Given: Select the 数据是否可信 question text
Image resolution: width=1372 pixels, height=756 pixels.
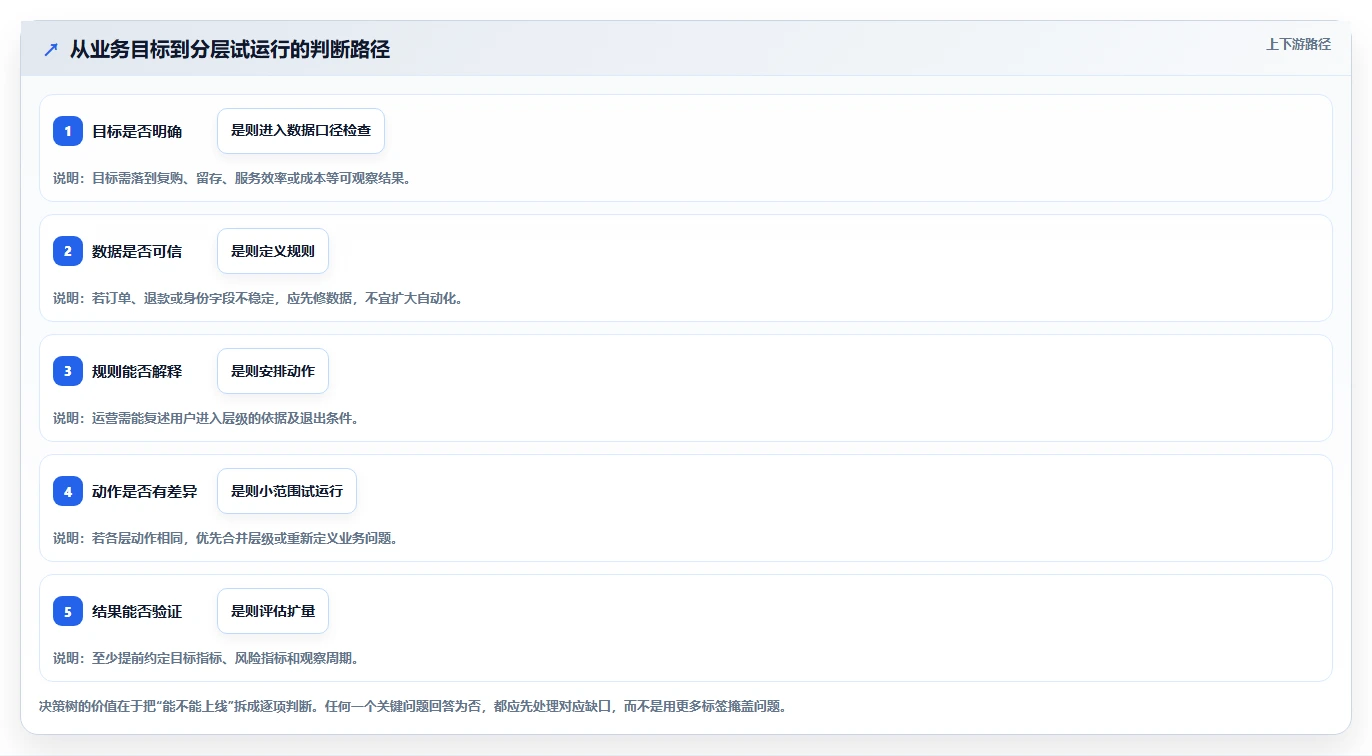Looking at the screenshot, I should 137,251.
